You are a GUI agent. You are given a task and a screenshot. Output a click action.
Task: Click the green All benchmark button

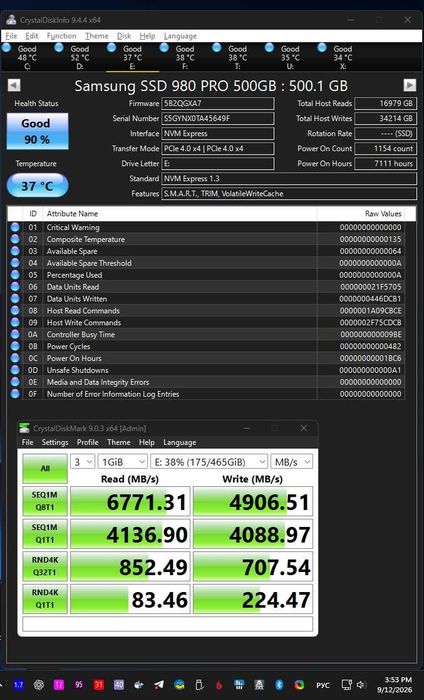pyautogui.click(x=45, y=468)
